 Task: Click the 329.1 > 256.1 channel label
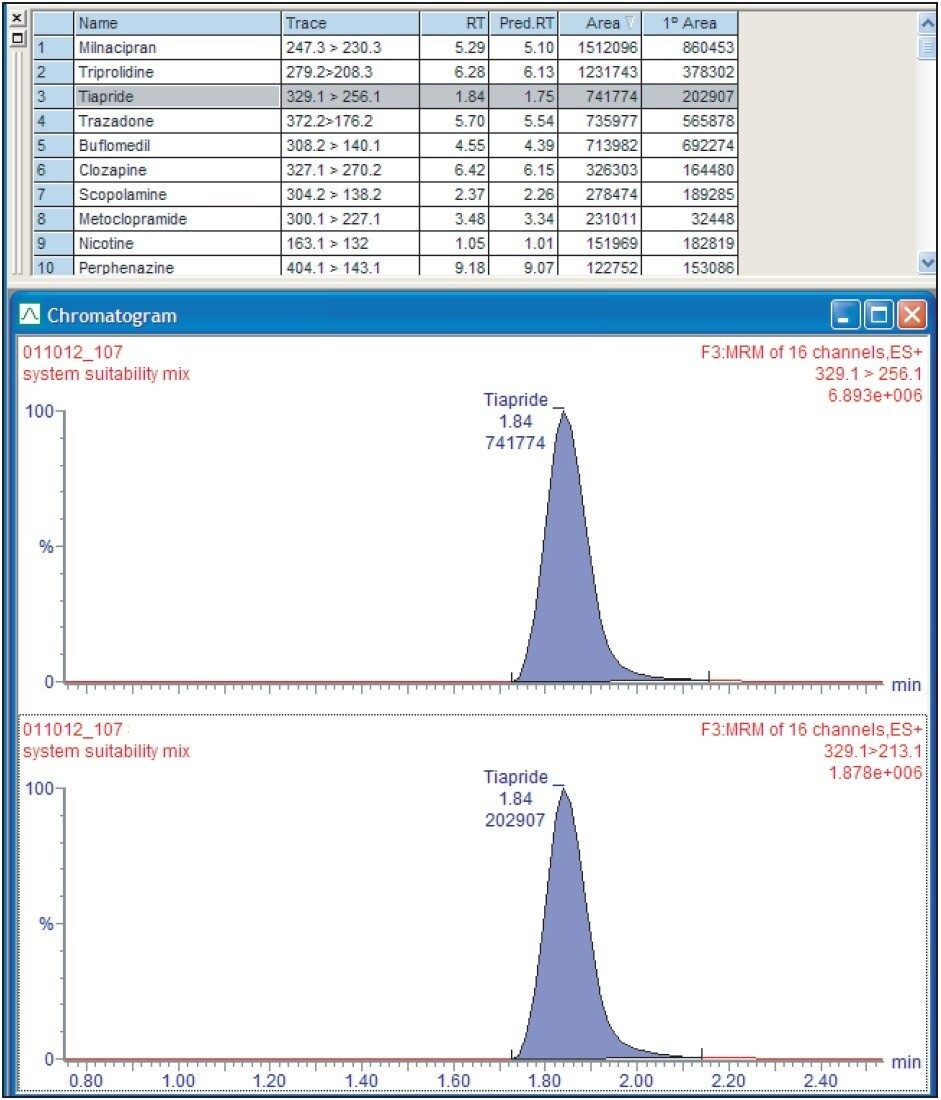869,374
